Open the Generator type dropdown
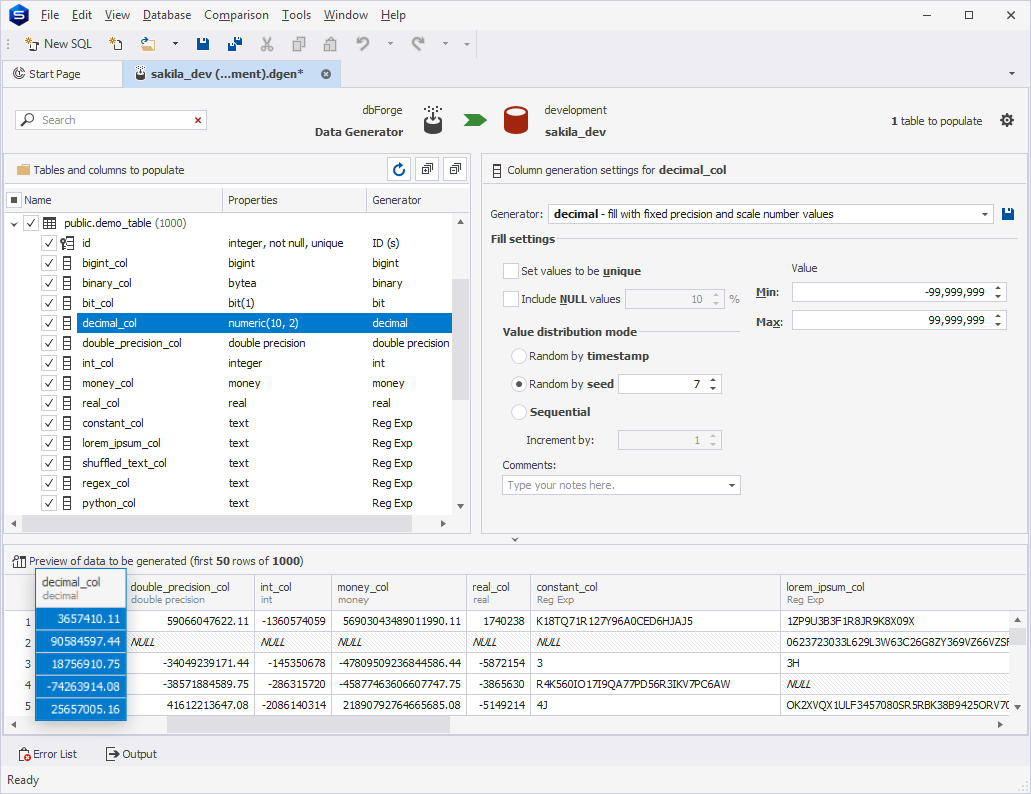 (983, 214)
